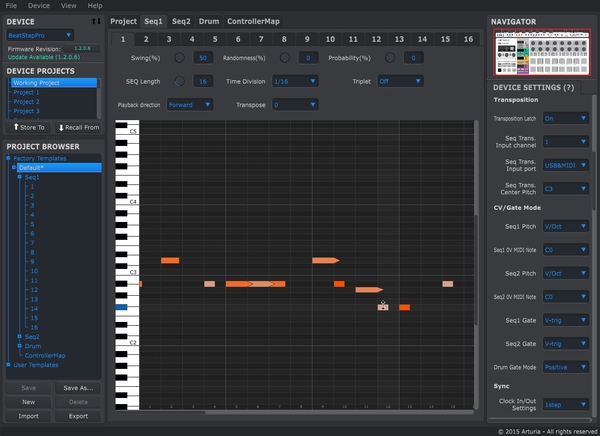Click the Export button
The image size is (600, 436).
[77, 416]
